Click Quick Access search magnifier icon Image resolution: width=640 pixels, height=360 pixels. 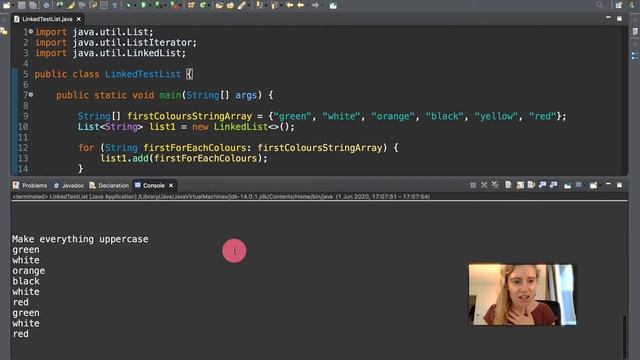tap(599, 5)
